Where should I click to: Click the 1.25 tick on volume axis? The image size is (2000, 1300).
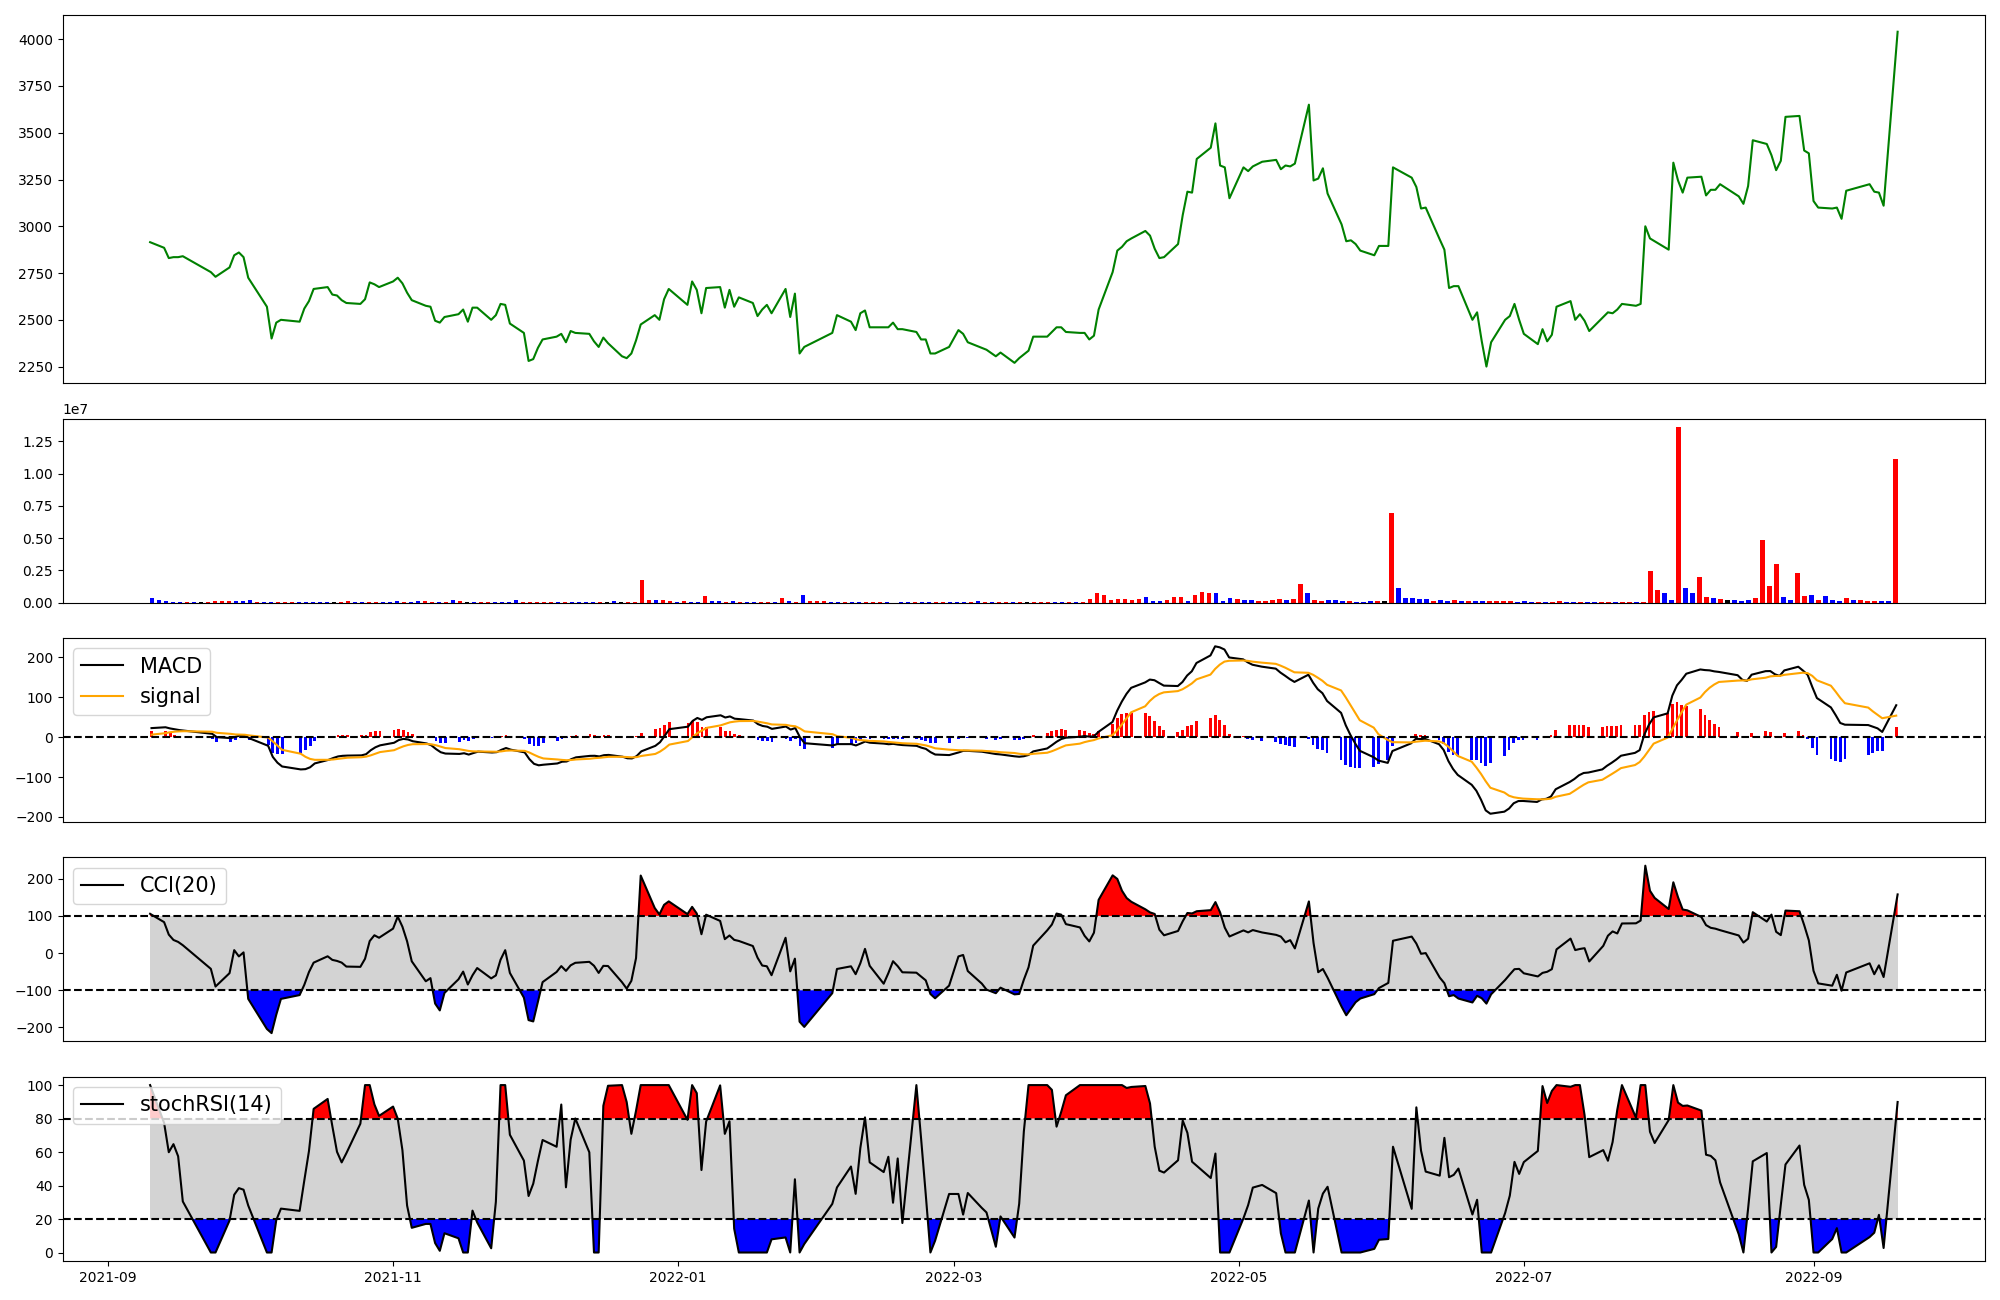pyautogui.click(x=40, y=442)
